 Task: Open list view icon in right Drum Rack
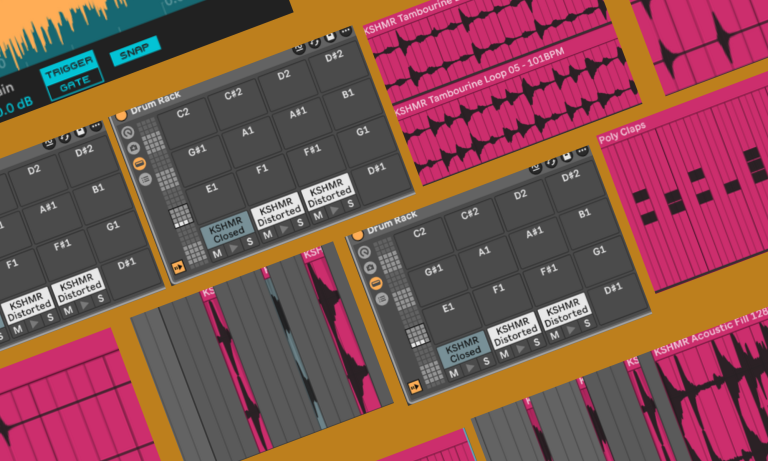[x=382, y=298]
